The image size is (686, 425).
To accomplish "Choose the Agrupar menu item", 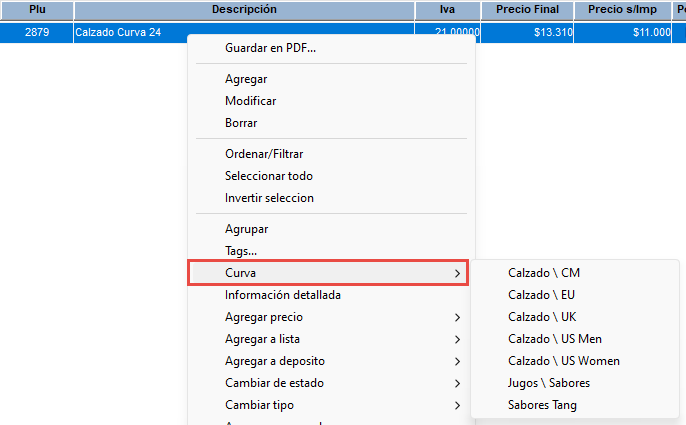I will tap(246, 229).
